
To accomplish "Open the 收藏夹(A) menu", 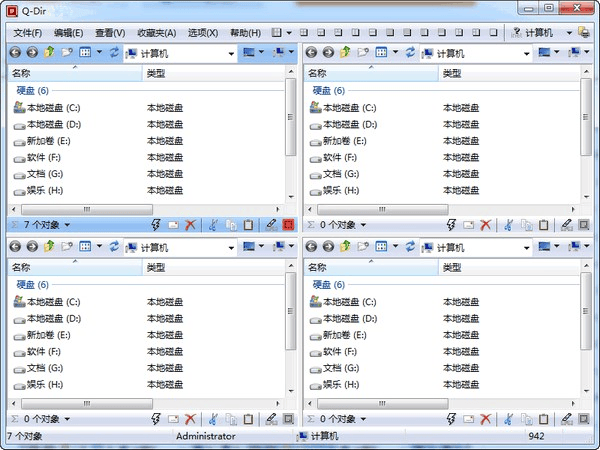I will (x=156, y=33).
